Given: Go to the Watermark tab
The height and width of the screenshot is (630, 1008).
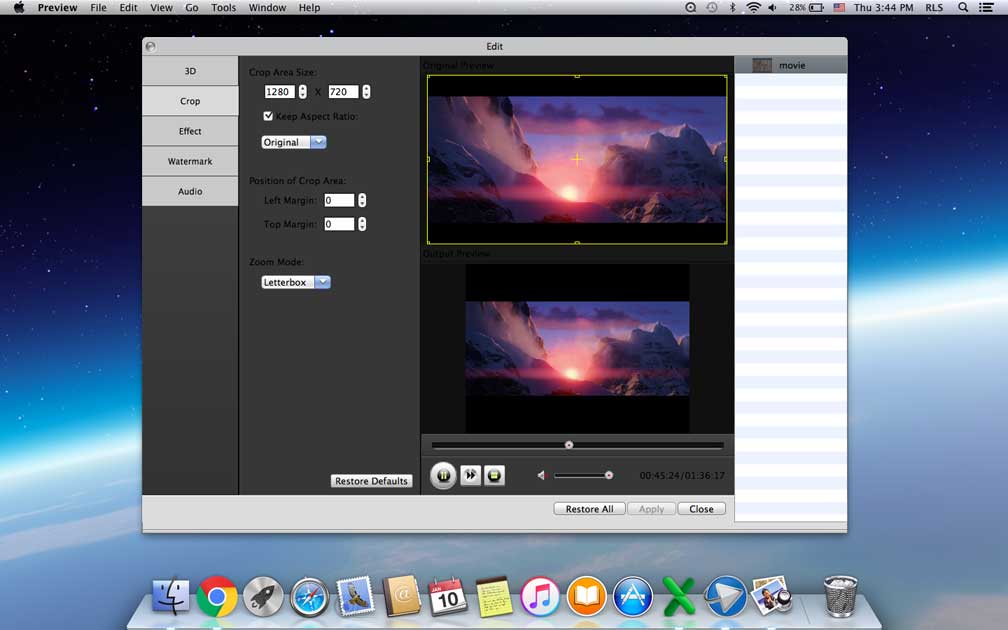Looking at the screenshot, I should pos(190,161).
